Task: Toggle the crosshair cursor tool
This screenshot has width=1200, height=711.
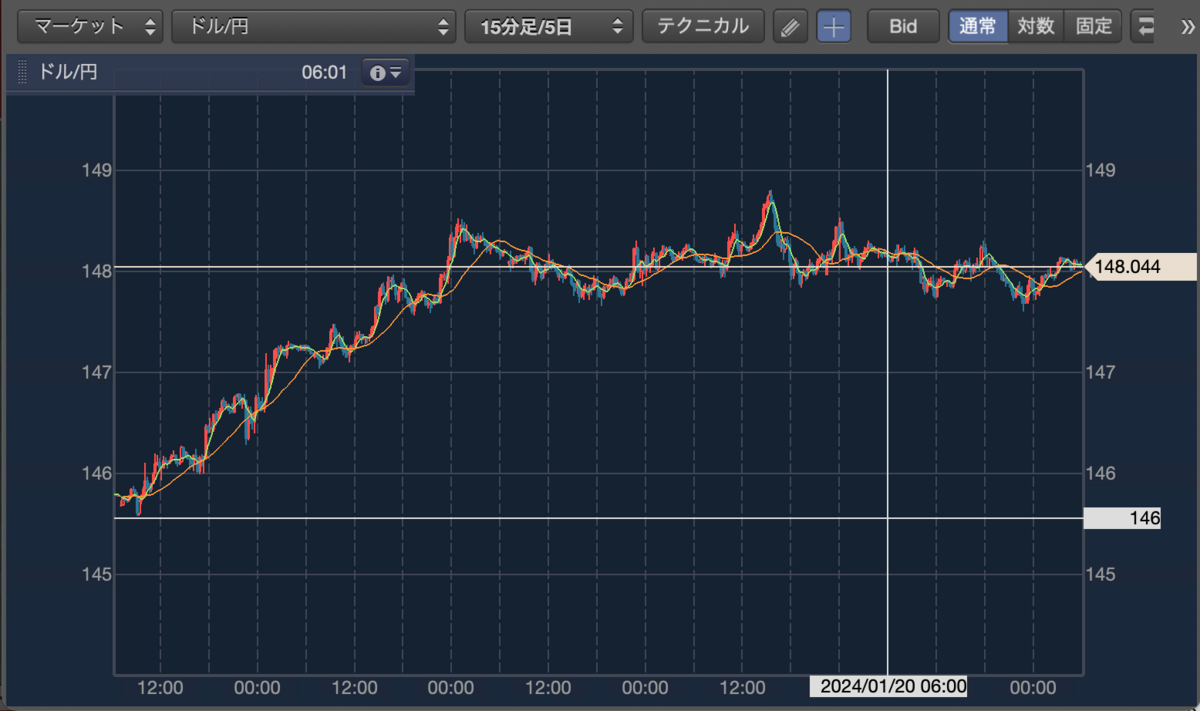Action: click(834, 27)
